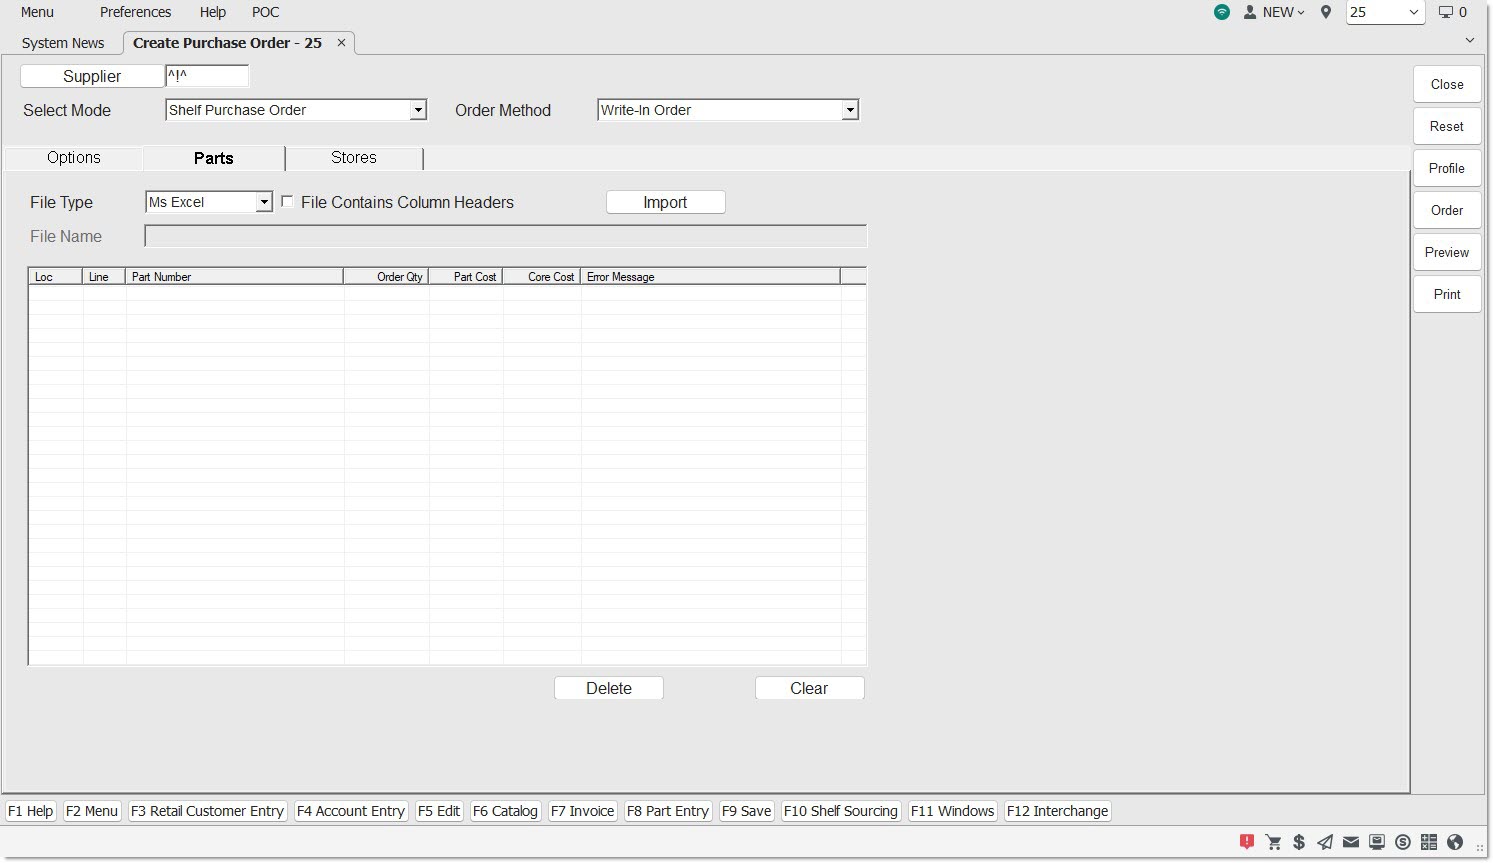Click the F6 Catalog shortcut button
This screenshot has height=863, width=1493.
(505, 811)
